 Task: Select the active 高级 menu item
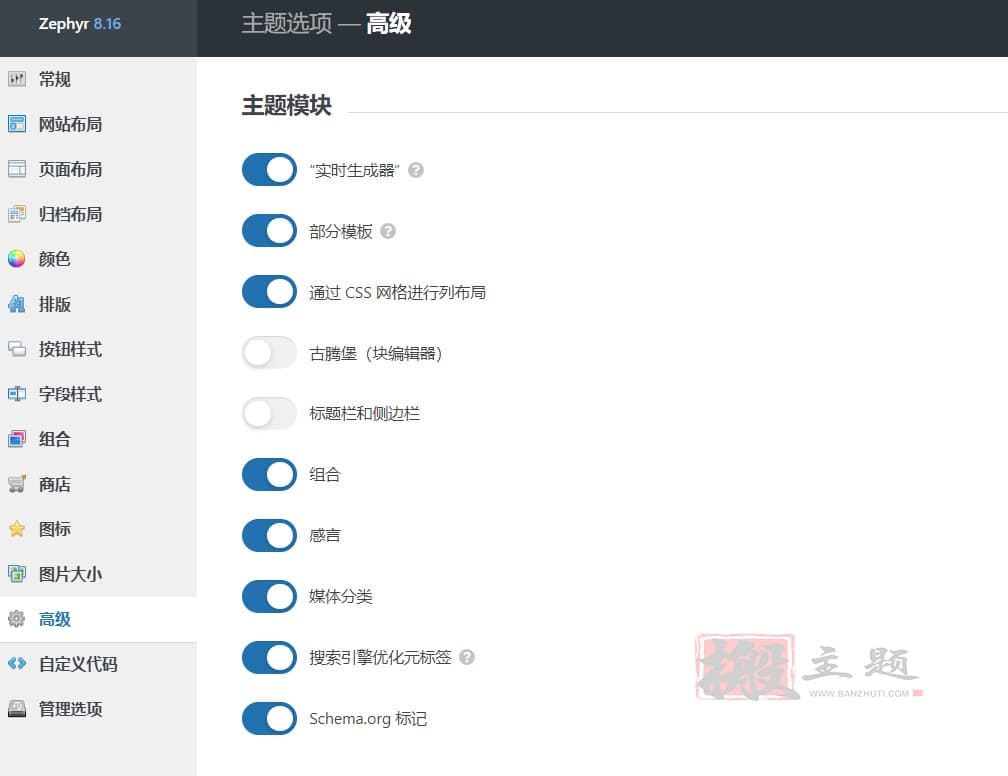(x=98, y=618)
